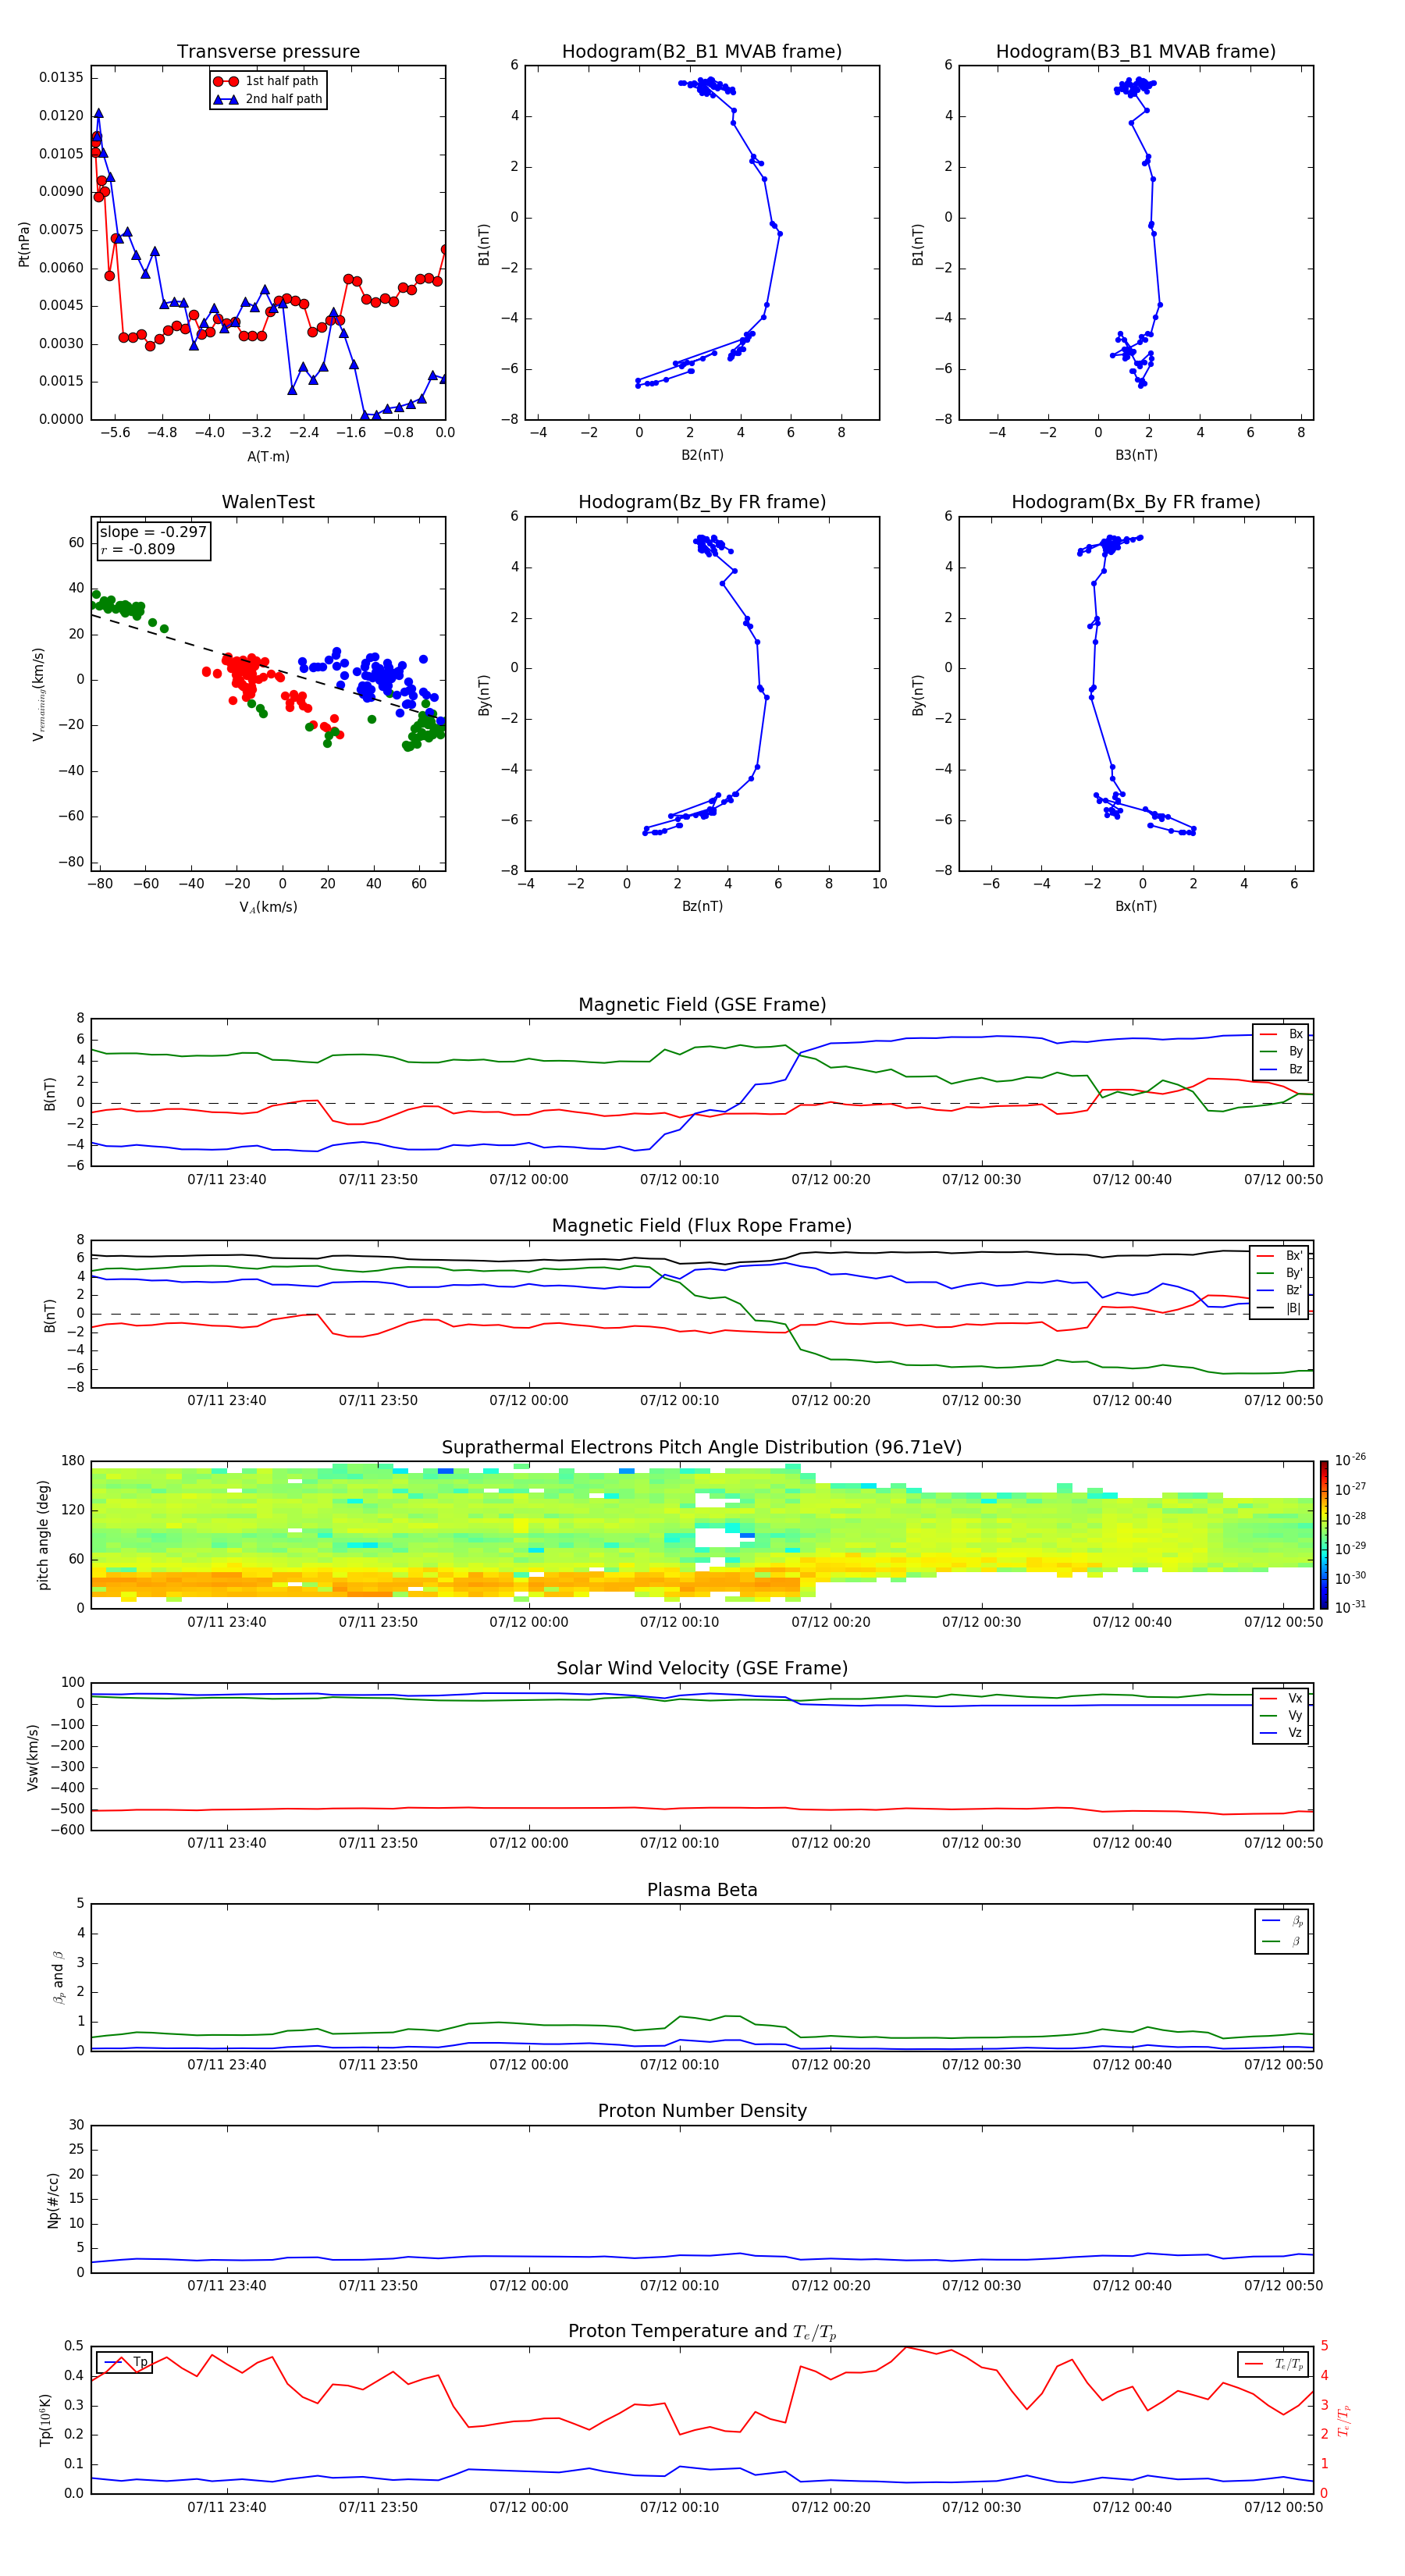Viewport: 1405px width, 2576px height.
Task: Click the 'WalenTest' plot title
Action: point(268,502)
